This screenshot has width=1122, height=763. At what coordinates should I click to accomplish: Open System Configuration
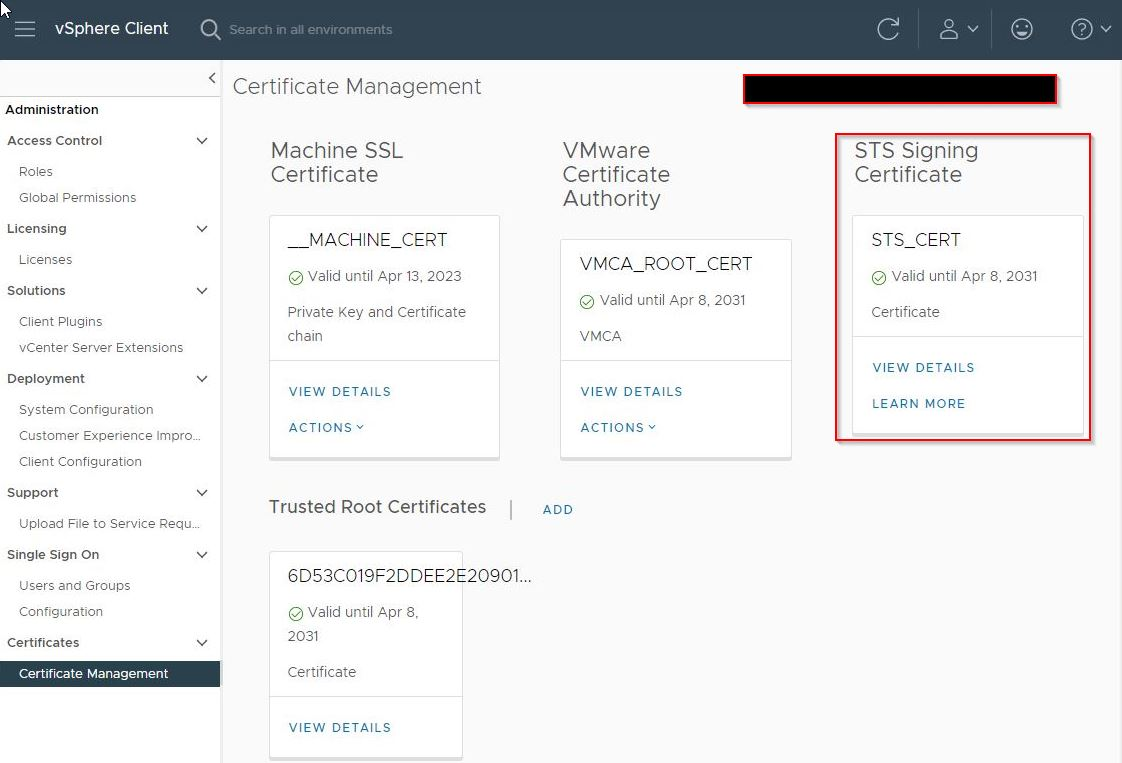pos(86,409)
